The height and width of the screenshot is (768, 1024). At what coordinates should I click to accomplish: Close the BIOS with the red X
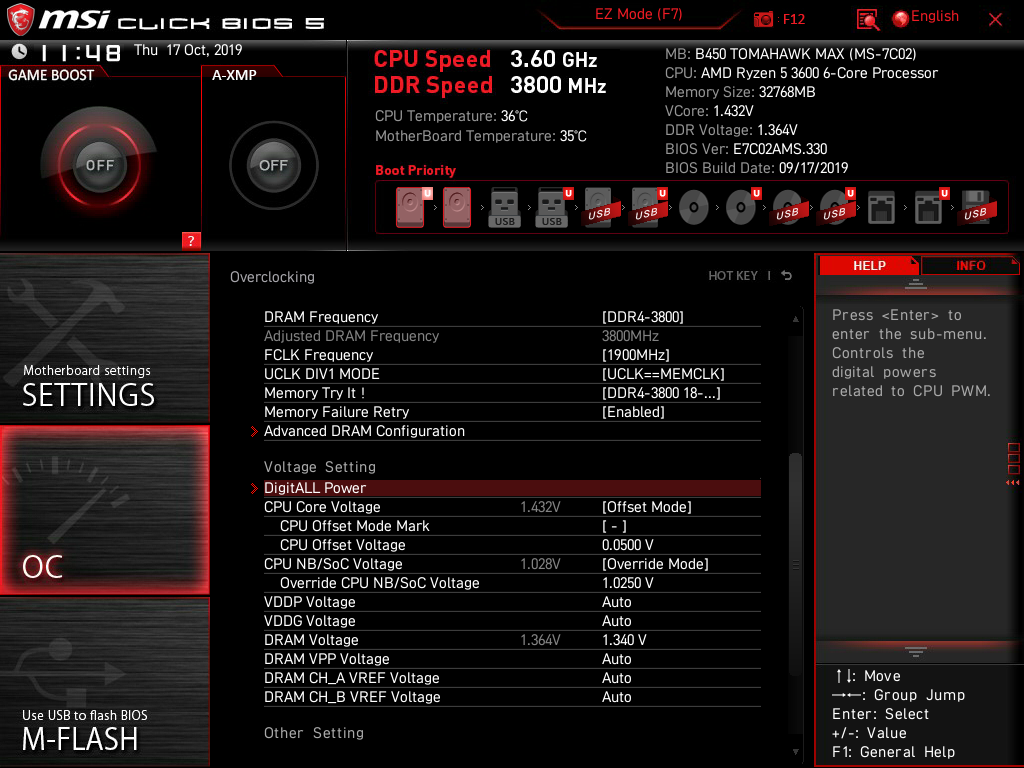click(995, 20)
